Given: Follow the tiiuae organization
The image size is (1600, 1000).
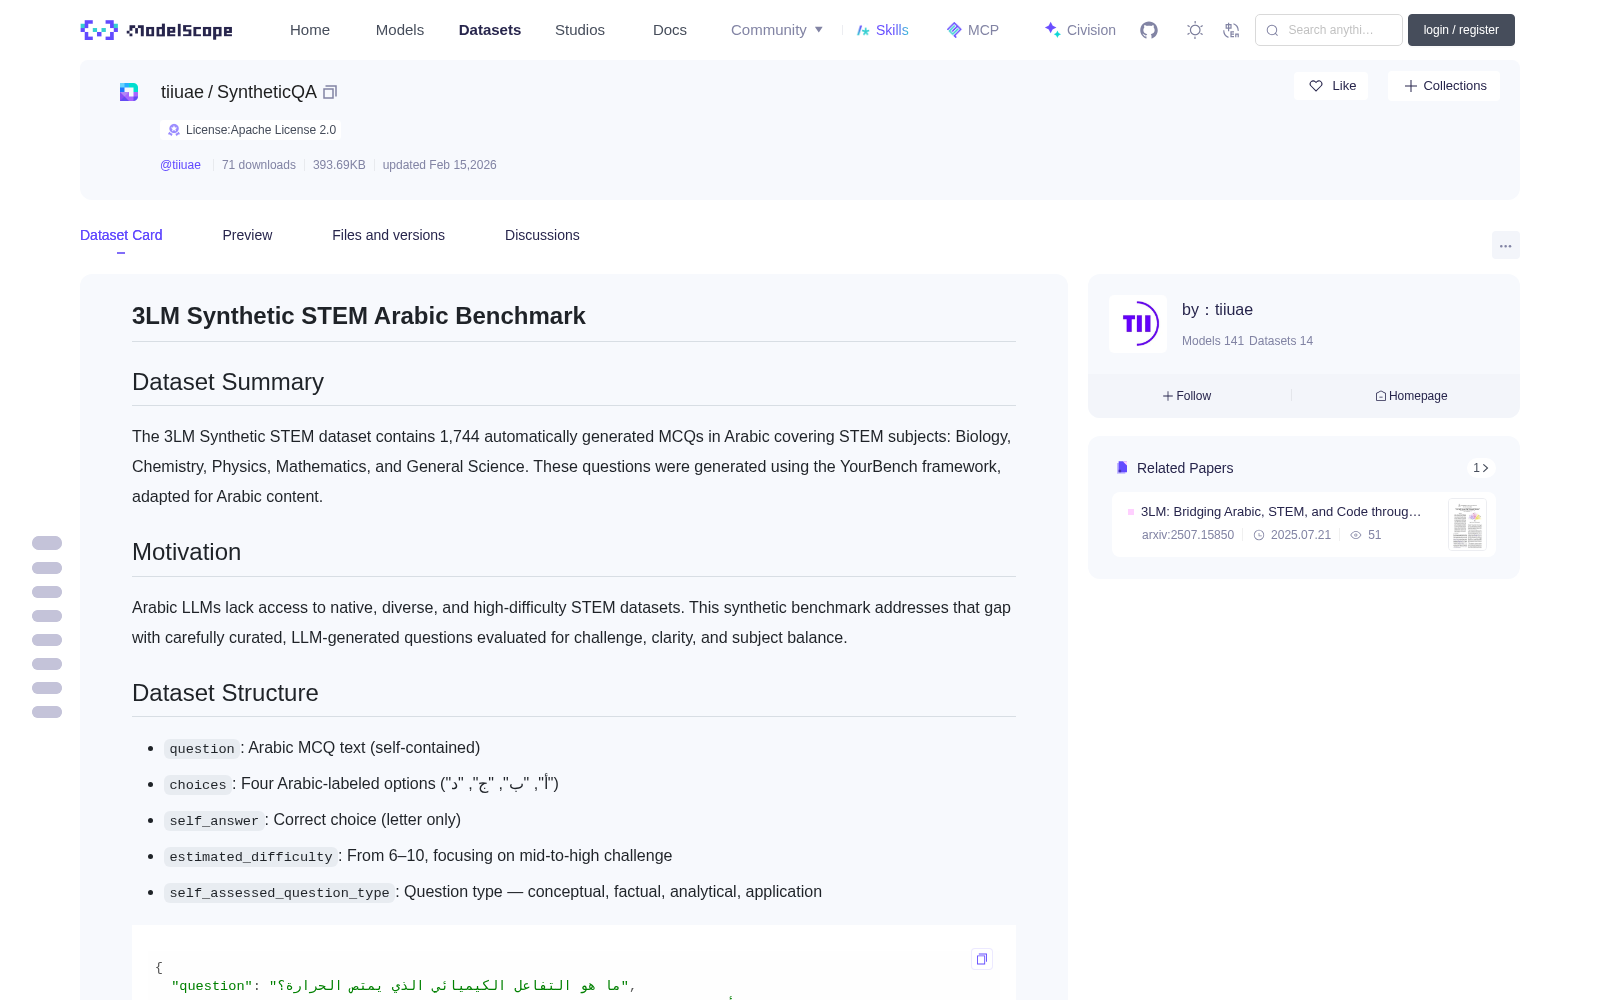Looking at the screenshot, I should [x=1187, y=396].
